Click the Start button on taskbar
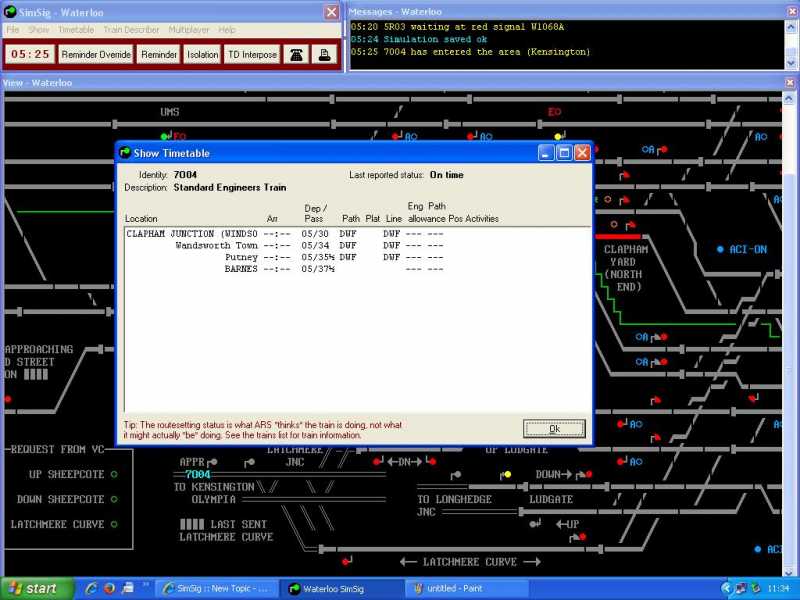 (x=37, y=589)
